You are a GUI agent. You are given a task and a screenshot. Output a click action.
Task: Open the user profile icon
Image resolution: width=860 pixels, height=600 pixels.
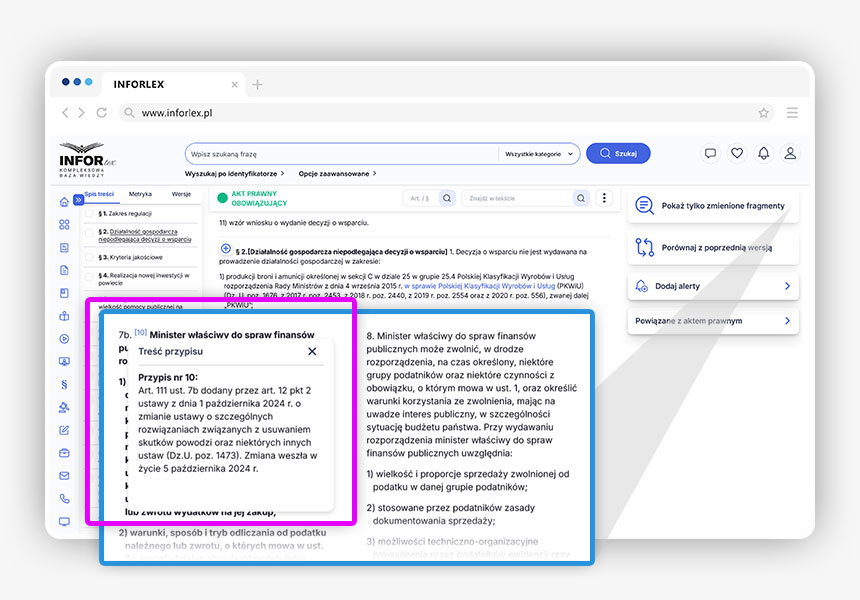pos(790,153)
